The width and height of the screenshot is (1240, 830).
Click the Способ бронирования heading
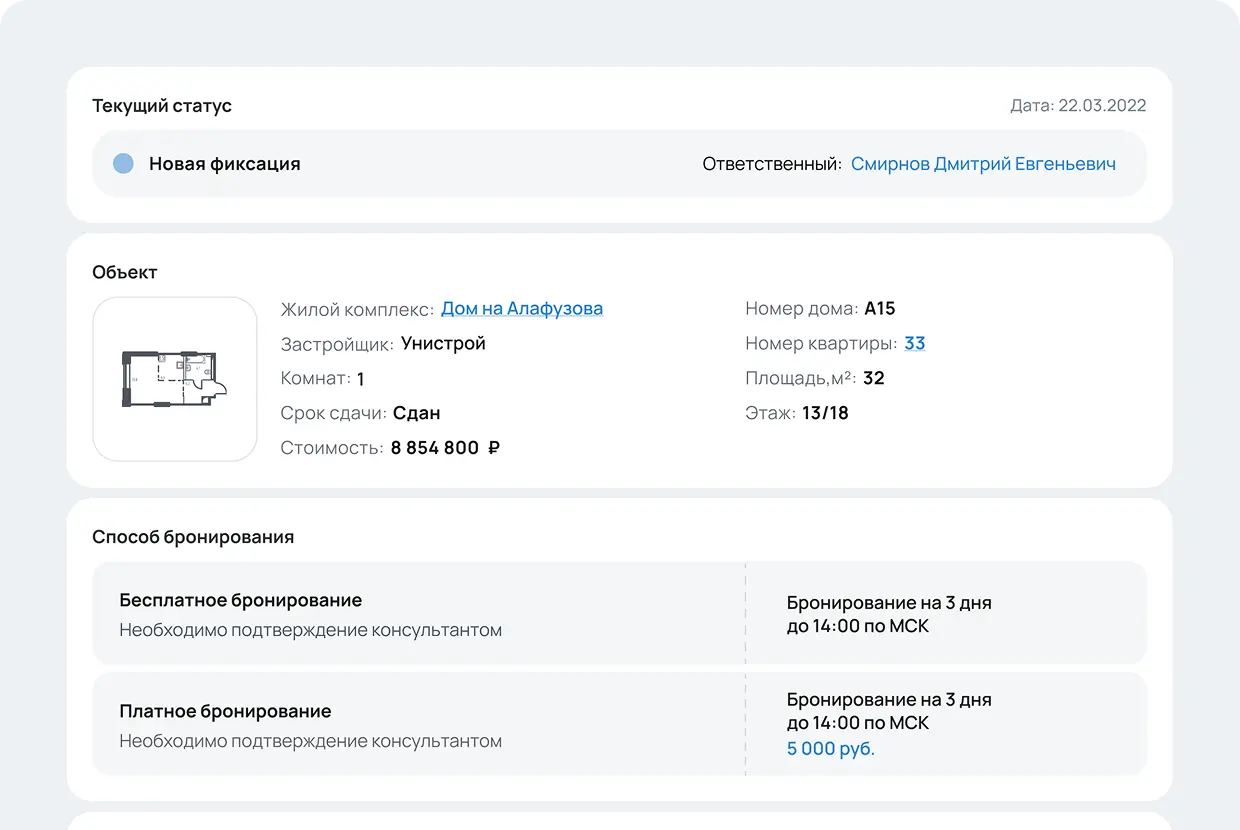tap(193, 537)
